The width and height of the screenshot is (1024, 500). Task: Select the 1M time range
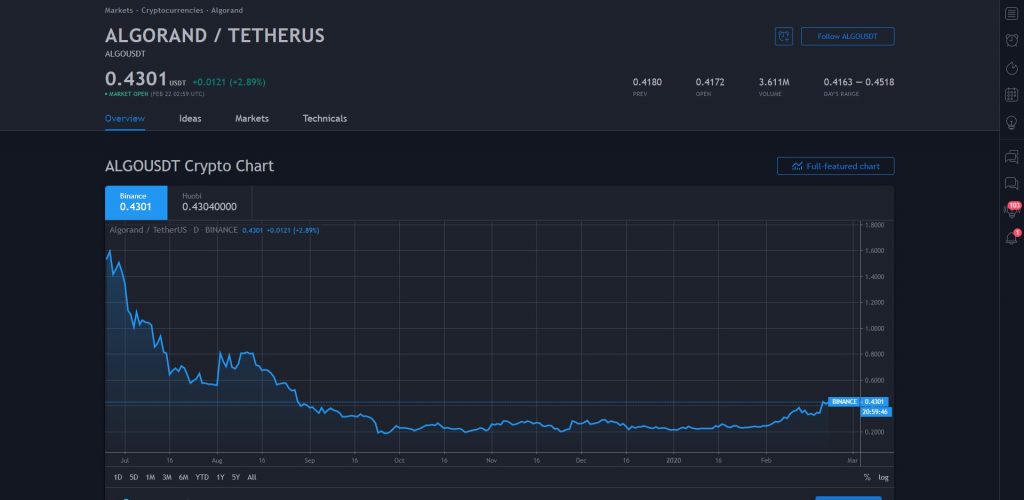click(x=150, y=477)
